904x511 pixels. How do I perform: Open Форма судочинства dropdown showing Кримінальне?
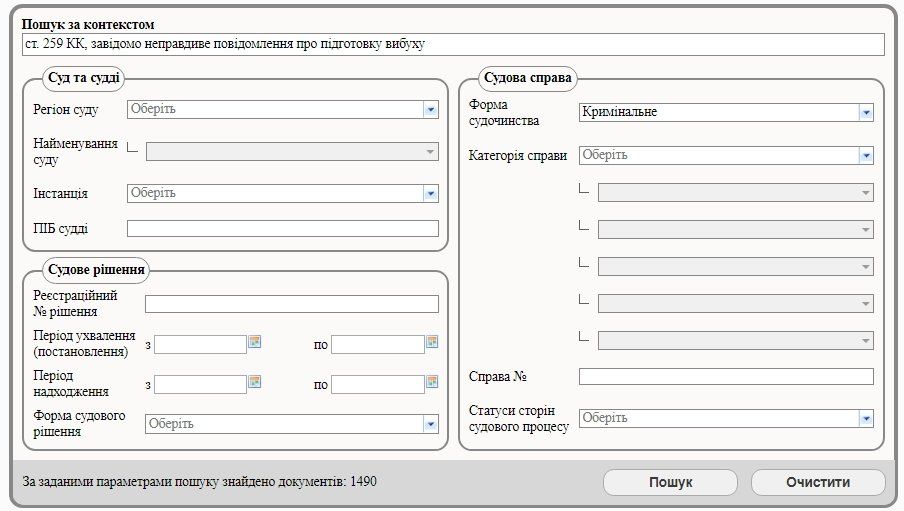[x=865, y=113]
